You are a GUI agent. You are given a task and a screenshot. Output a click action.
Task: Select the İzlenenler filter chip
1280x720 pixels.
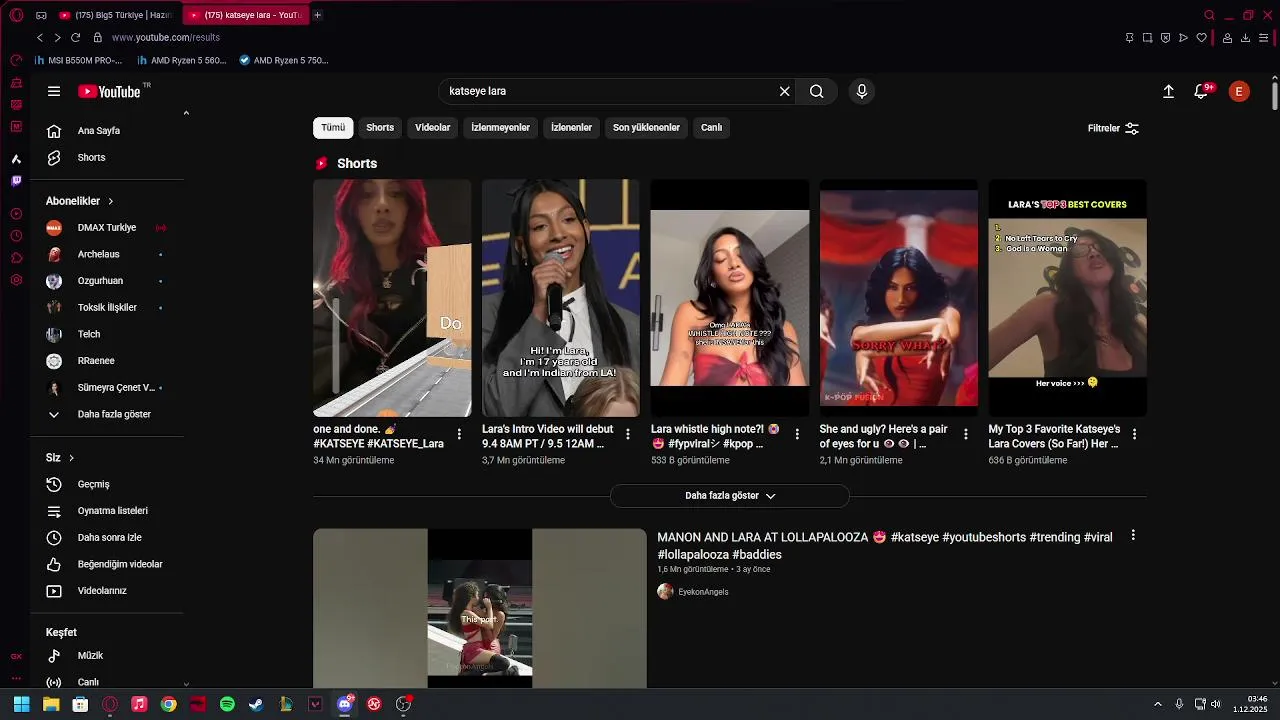(x=572, y=128)
